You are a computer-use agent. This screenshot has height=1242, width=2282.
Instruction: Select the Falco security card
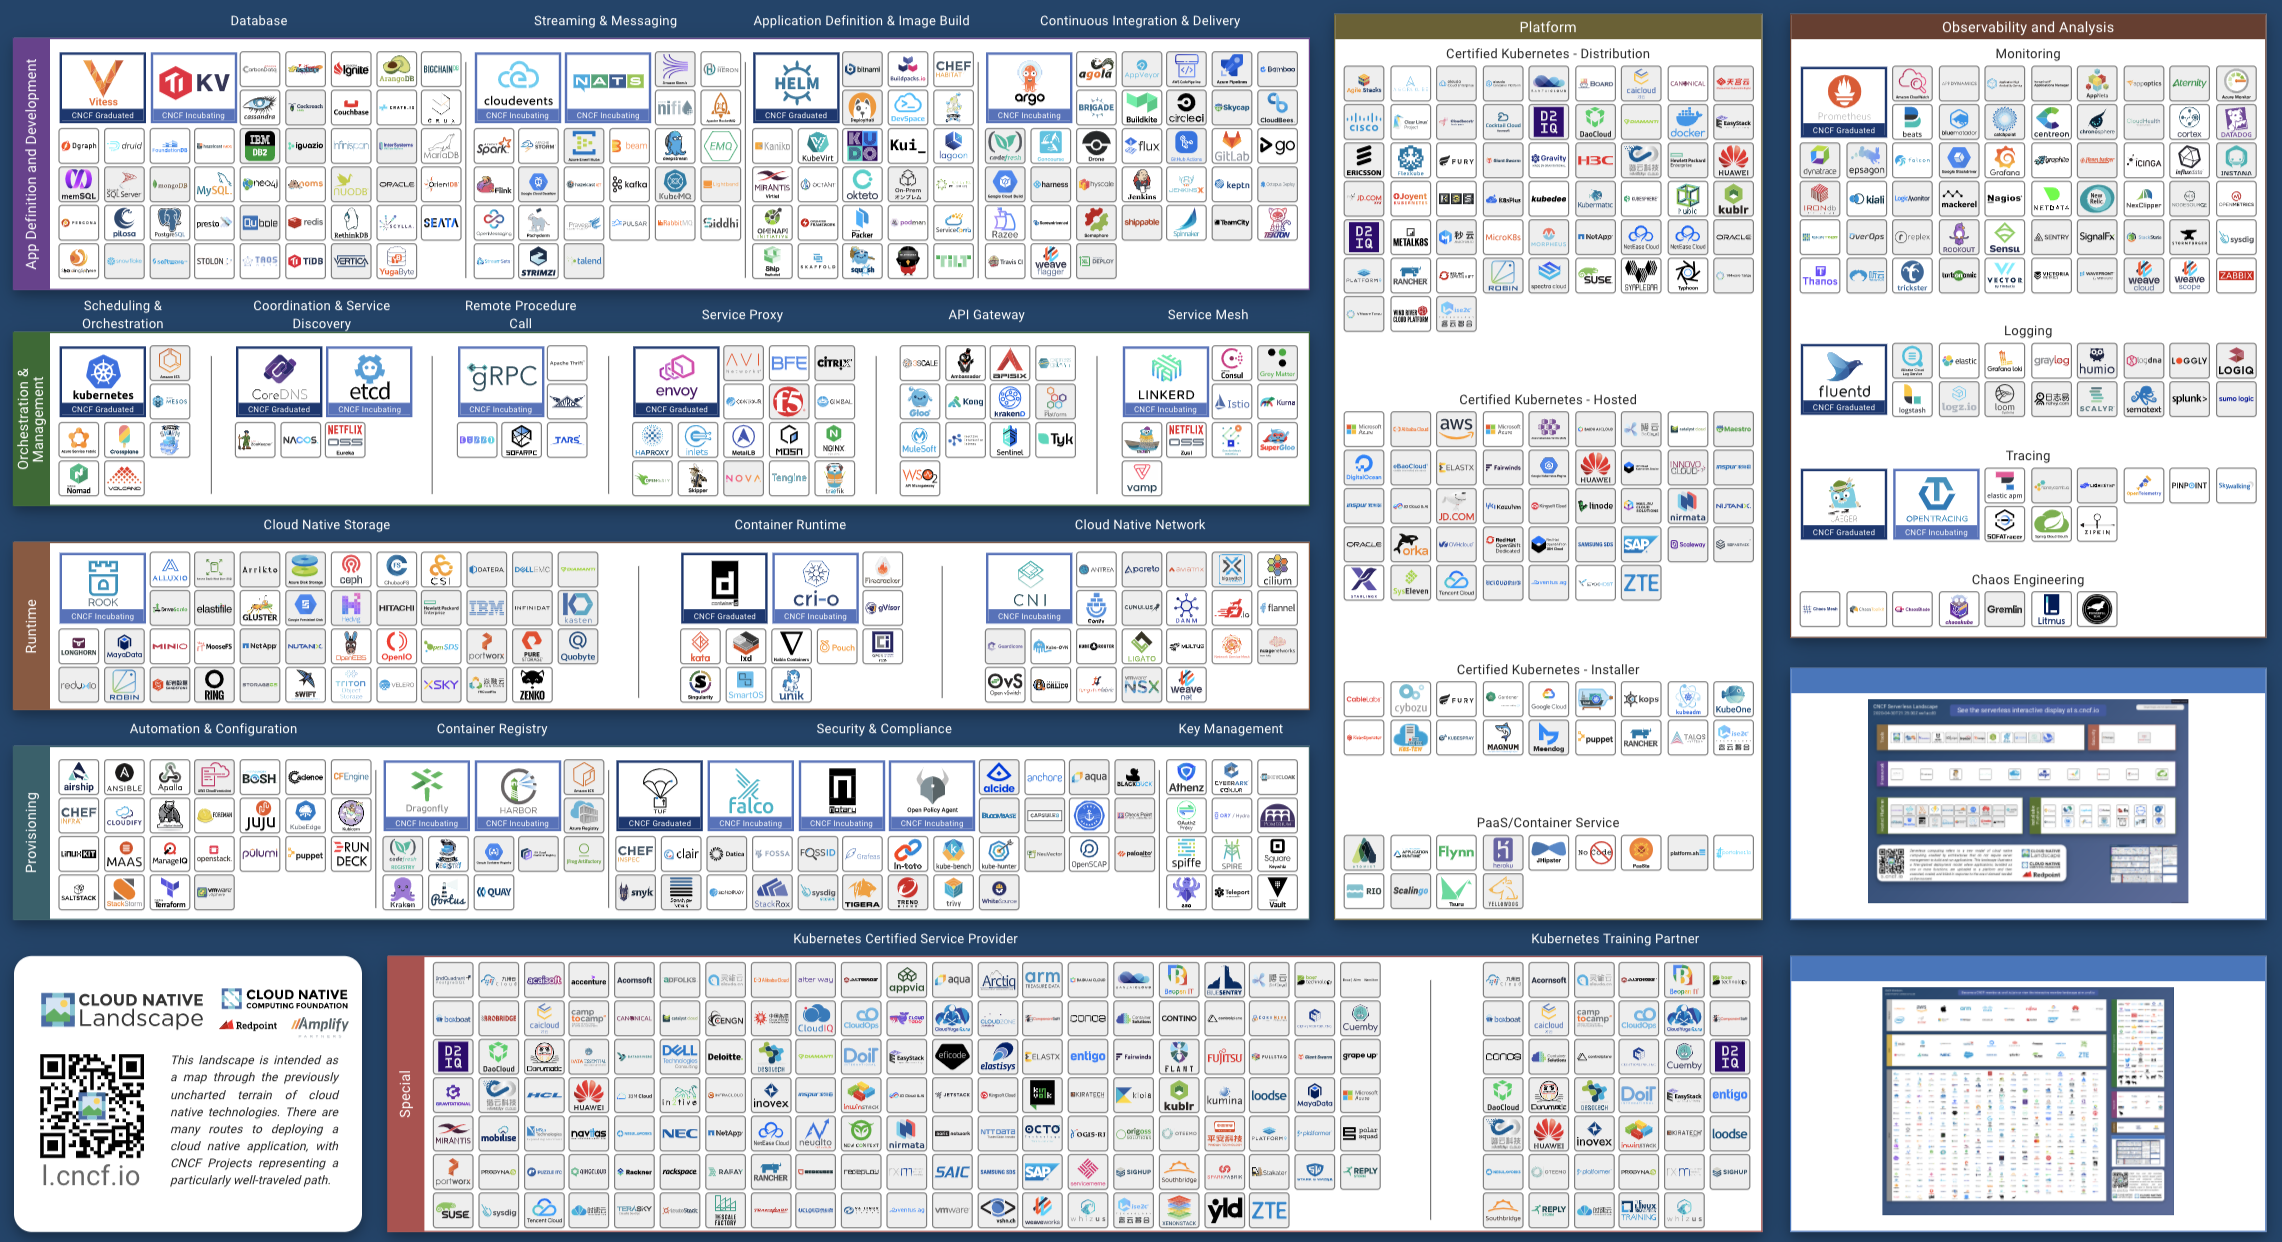click(x=750, y=795)
